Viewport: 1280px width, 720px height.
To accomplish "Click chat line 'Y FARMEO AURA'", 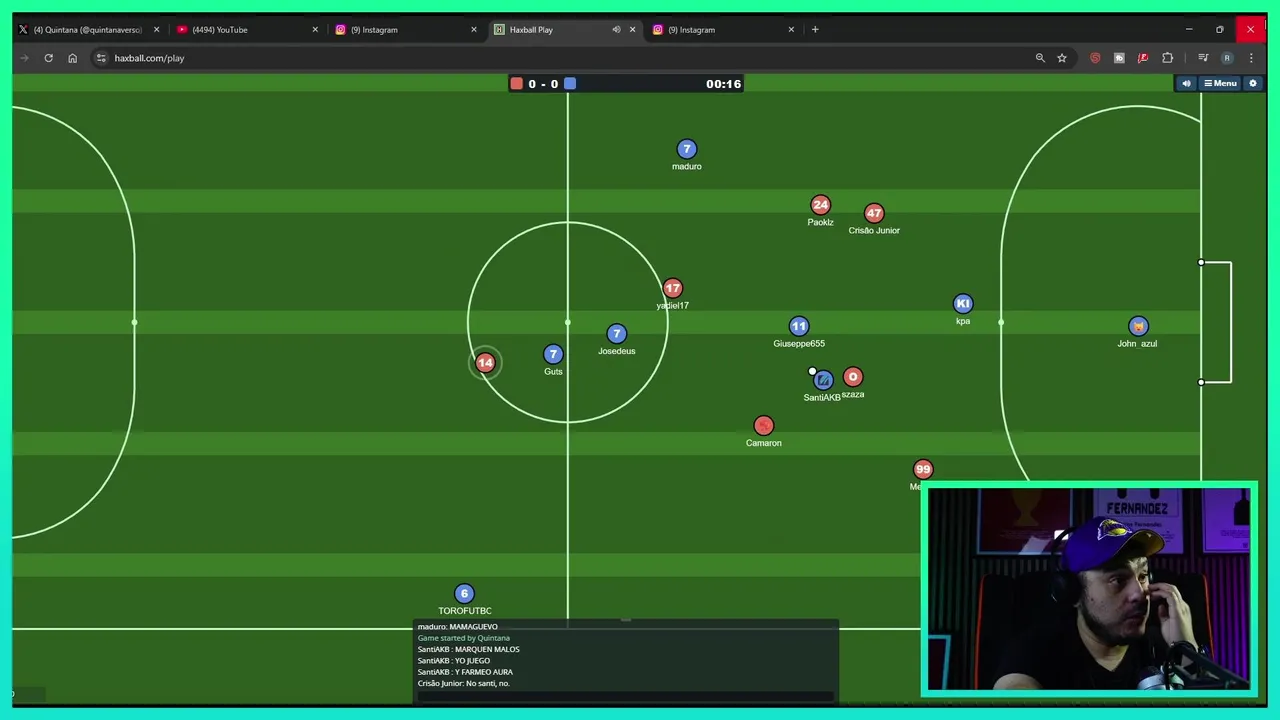I will [484, 672].
